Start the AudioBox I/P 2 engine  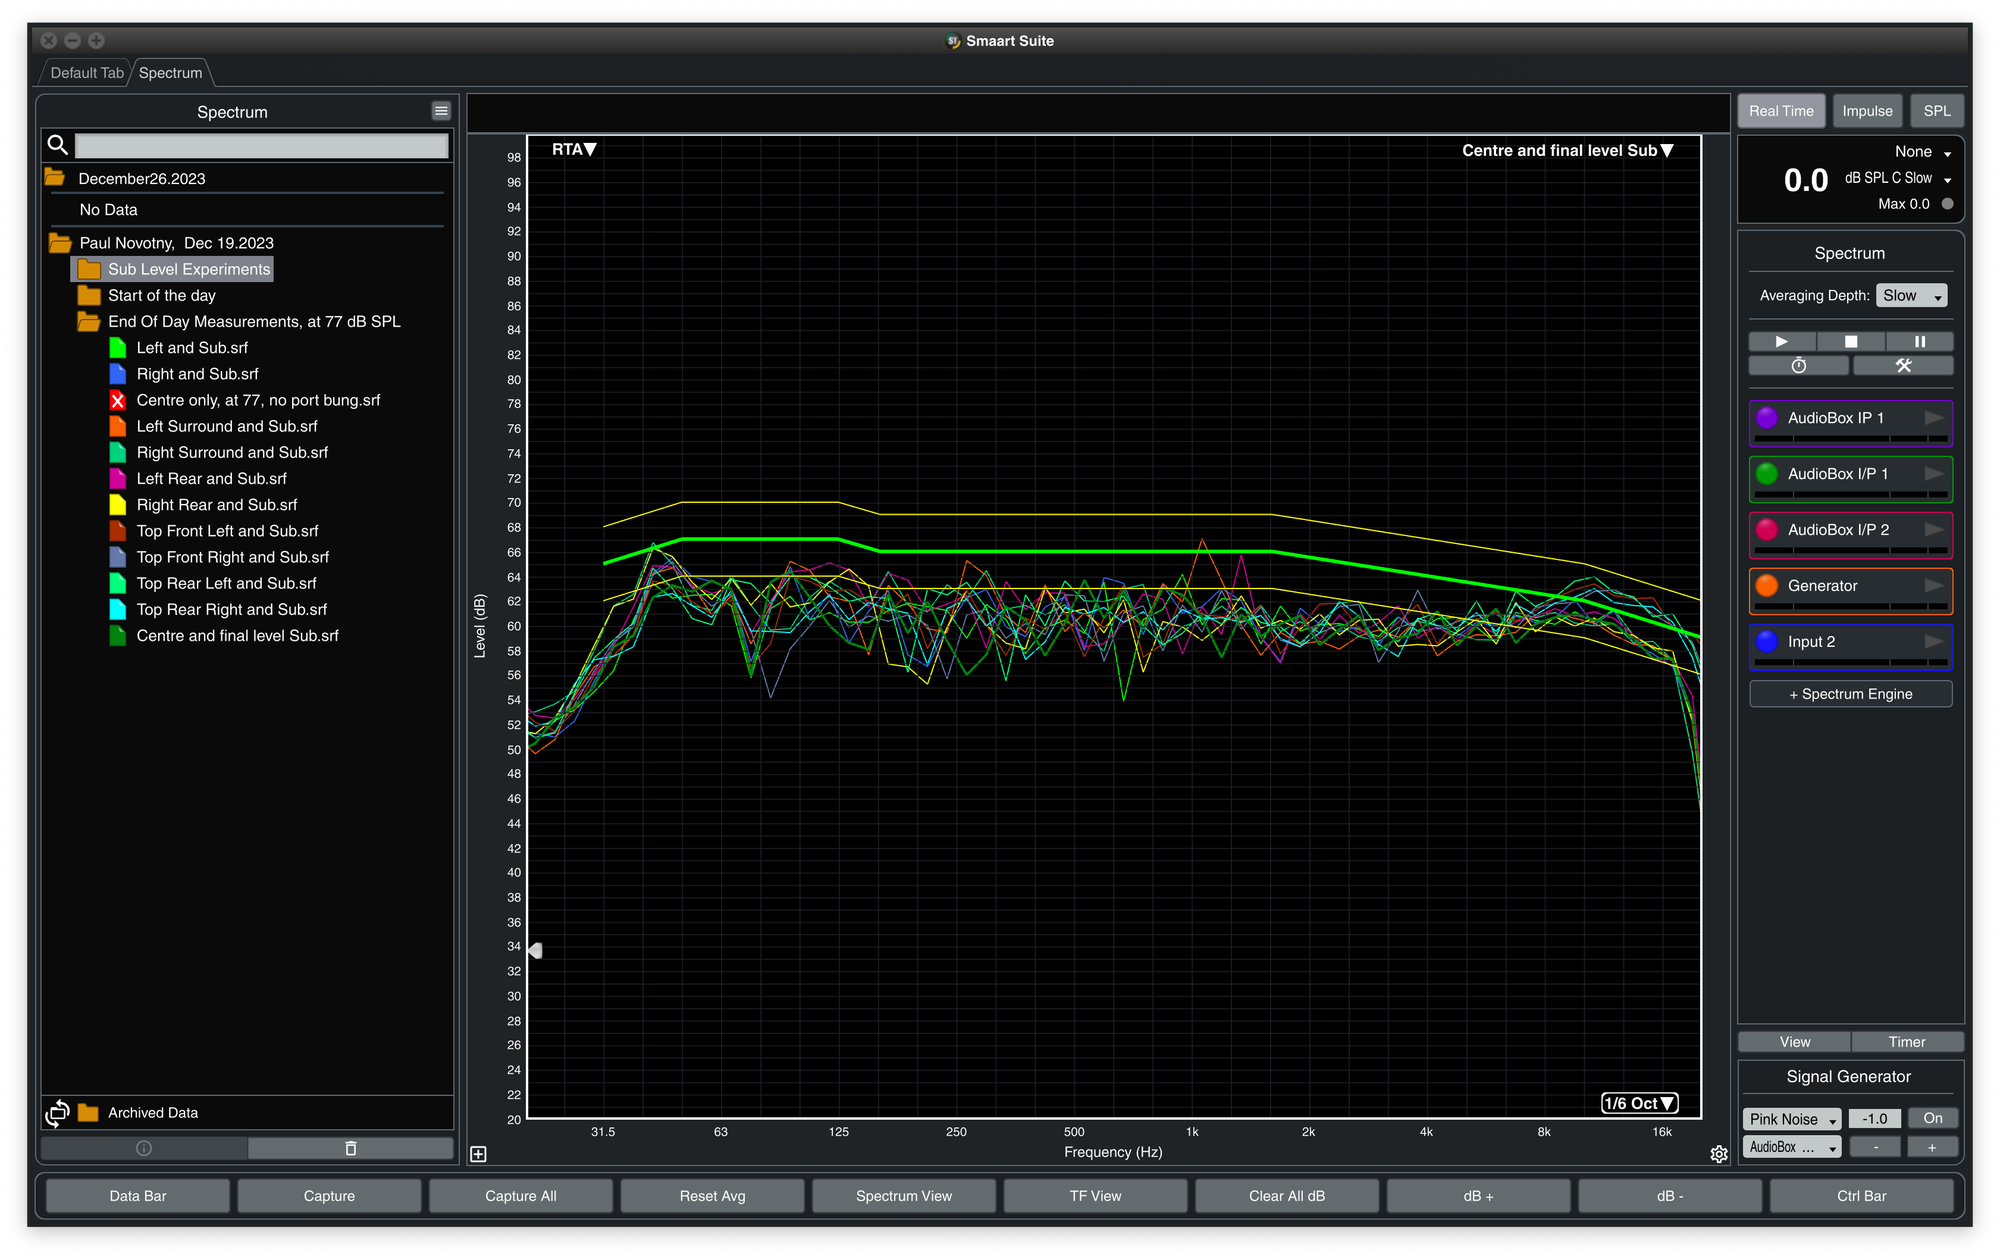point(1933,530)
